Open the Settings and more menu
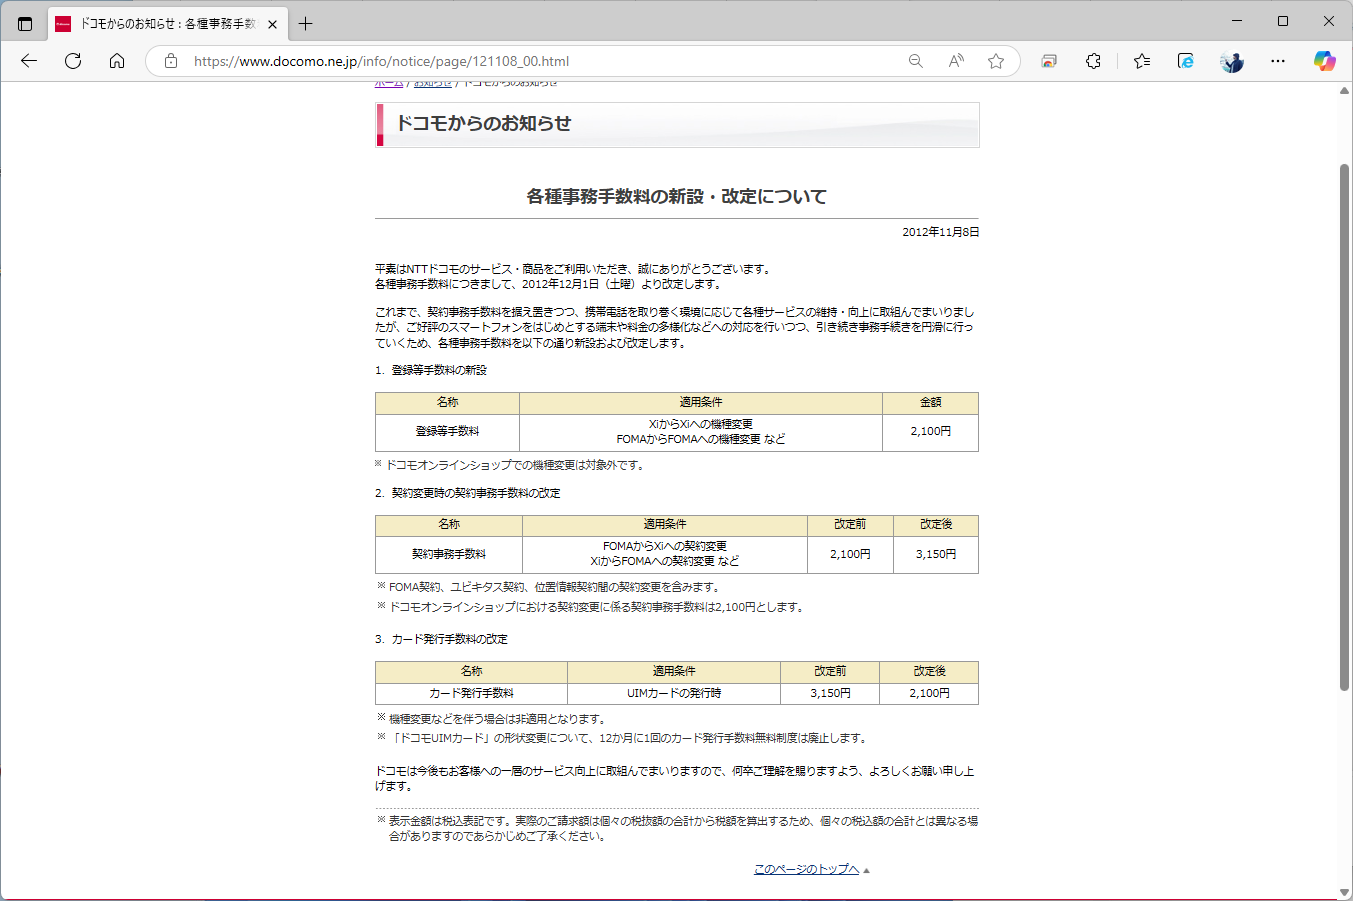The image size is (1353, 901). coord(1278,61)
